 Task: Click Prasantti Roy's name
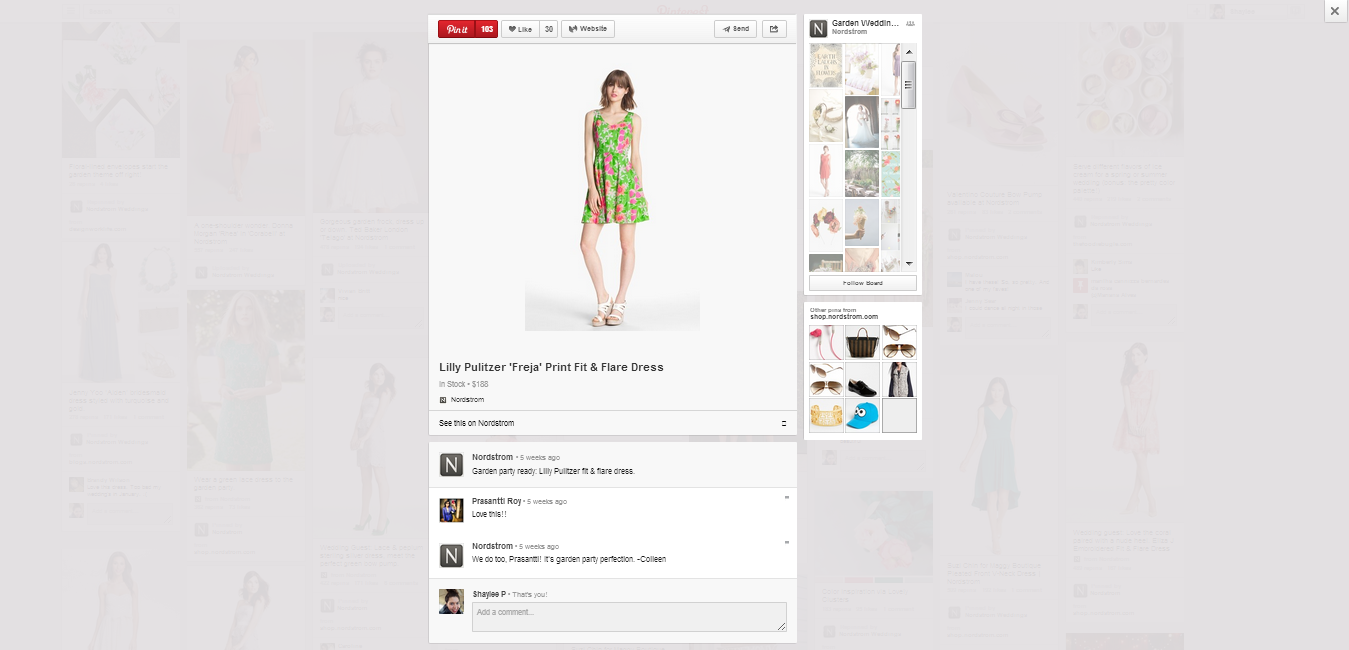[496, 501]
